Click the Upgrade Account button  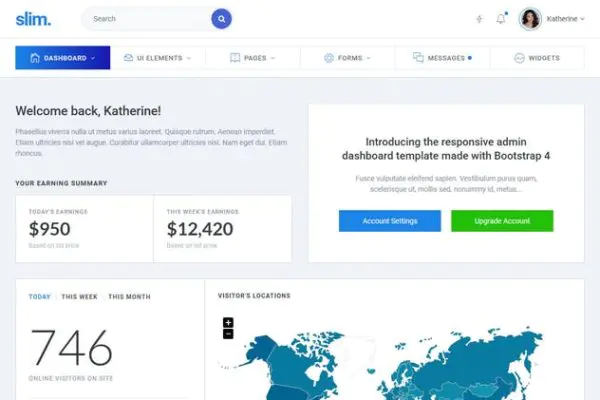pyautogui.click(x=502, y=221)
